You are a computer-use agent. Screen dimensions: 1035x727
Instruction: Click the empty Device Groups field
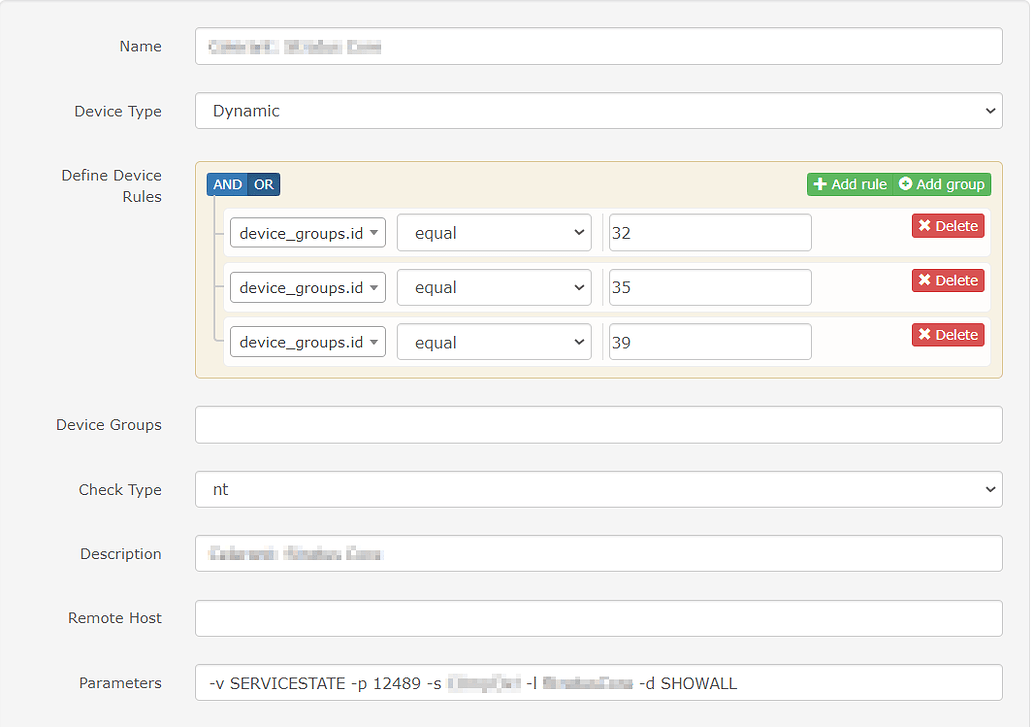(598, 424)
